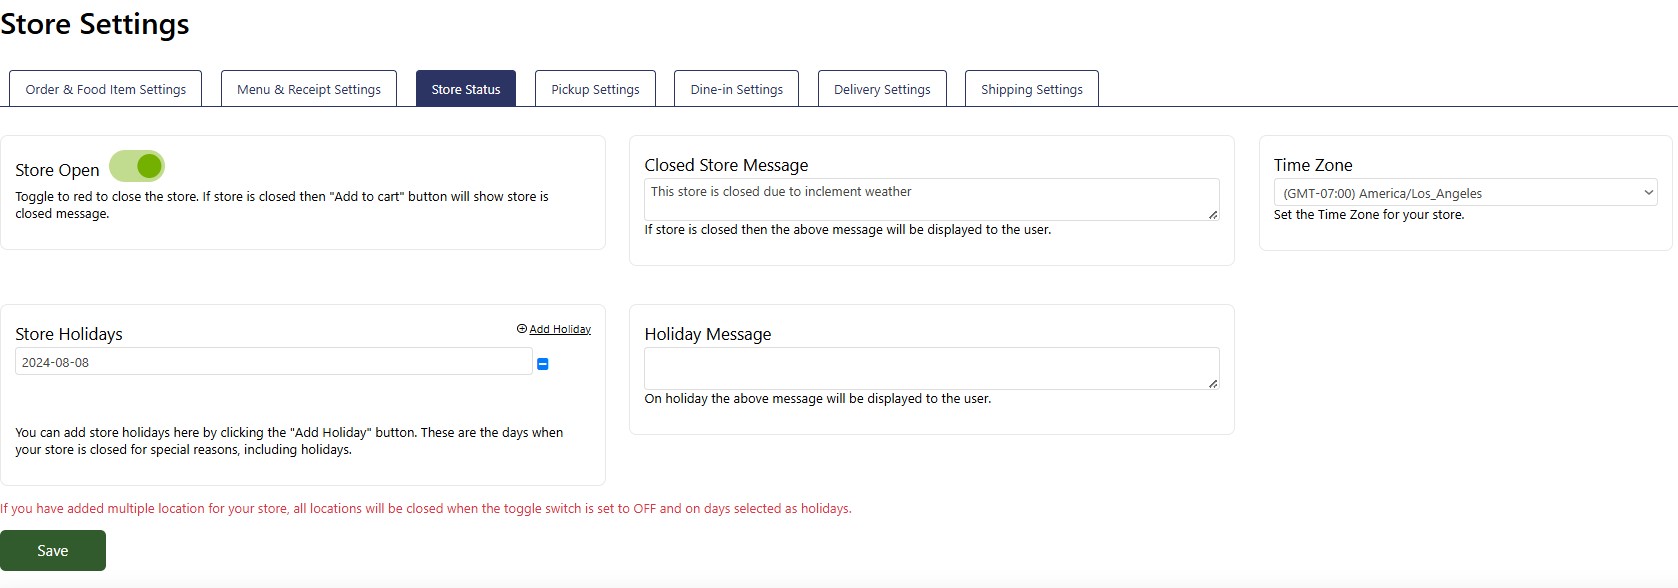Click the Add Holiday link

click(x=560, y=329)
